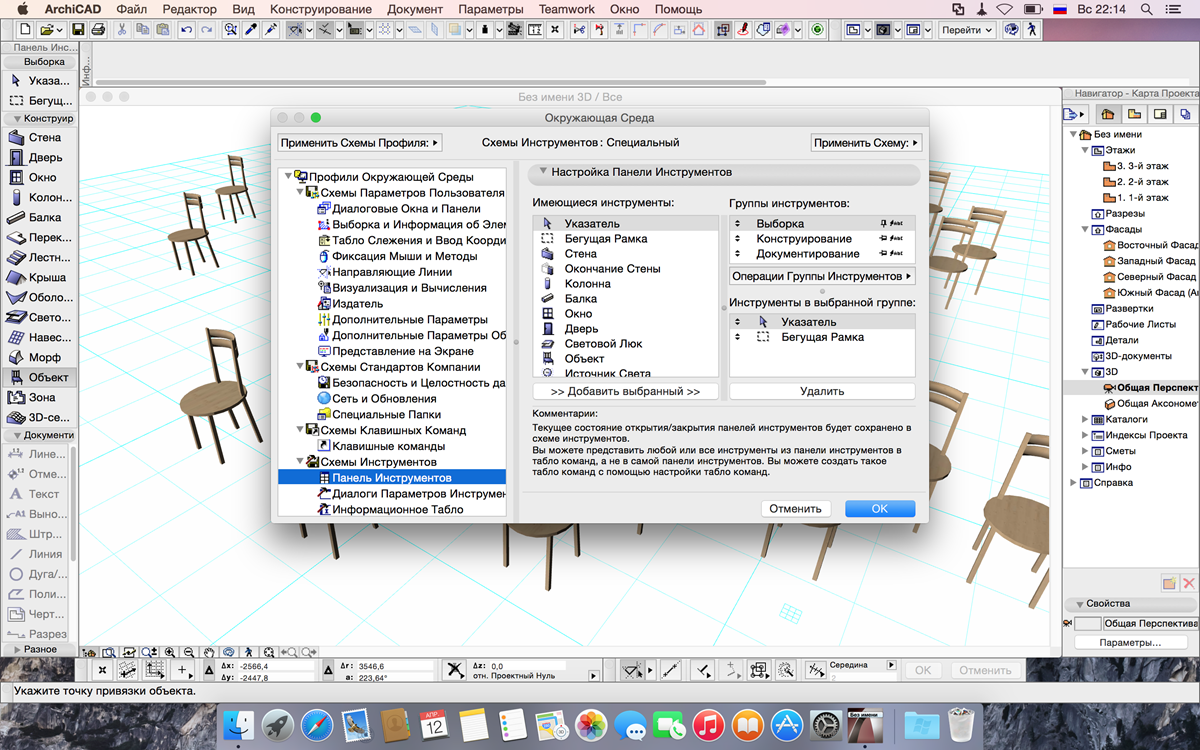Select Конструирование tool group

[804, 239]
